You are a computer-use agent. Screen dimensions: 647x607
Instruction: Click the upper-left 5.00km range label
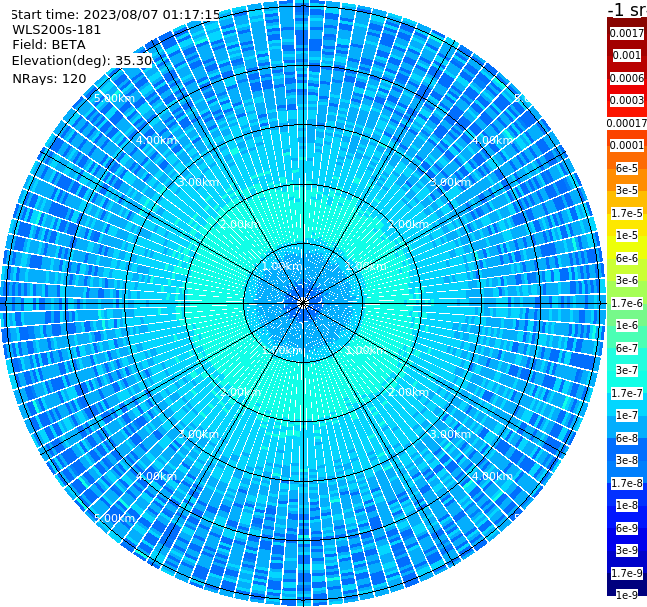pos(115,98)
